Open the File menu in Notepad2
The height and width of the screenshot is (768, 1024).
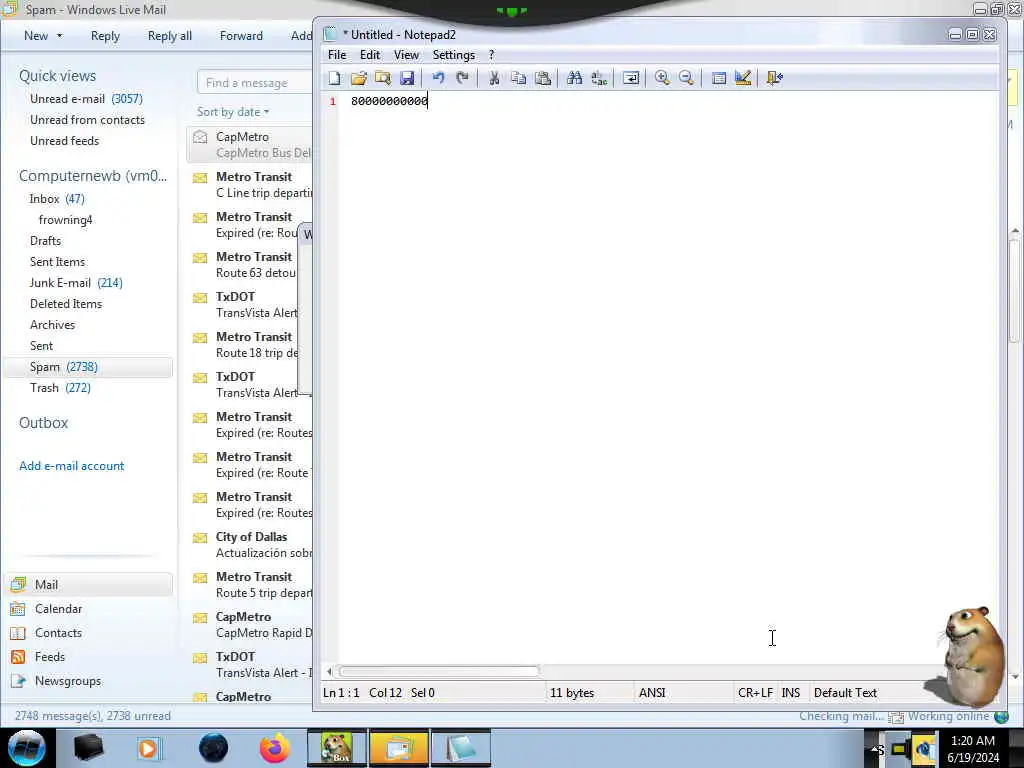pos(337,55)
